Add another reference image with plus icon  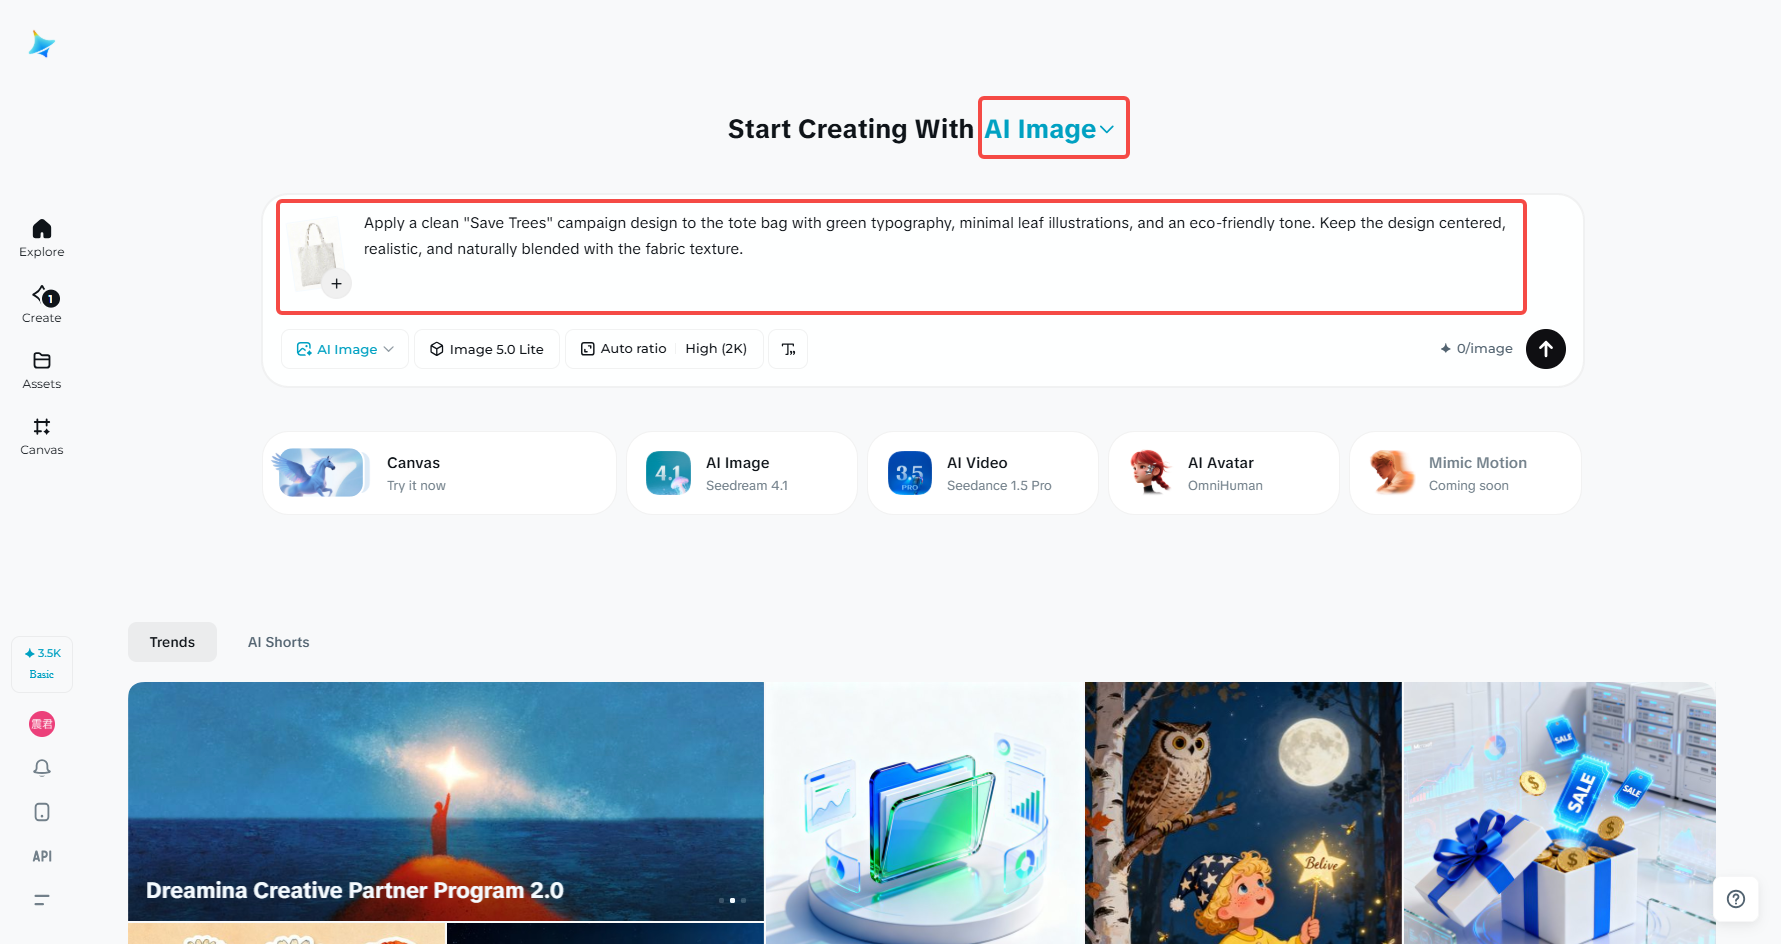point(337,284)
